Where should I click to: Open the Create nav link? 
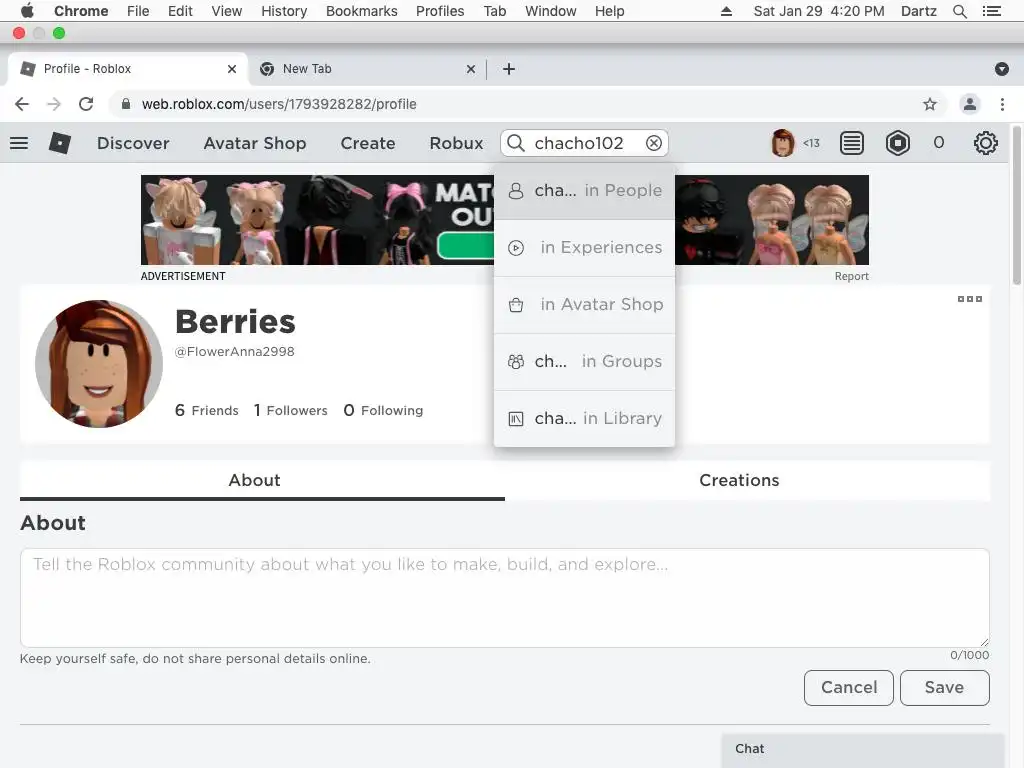click(368, 143)
